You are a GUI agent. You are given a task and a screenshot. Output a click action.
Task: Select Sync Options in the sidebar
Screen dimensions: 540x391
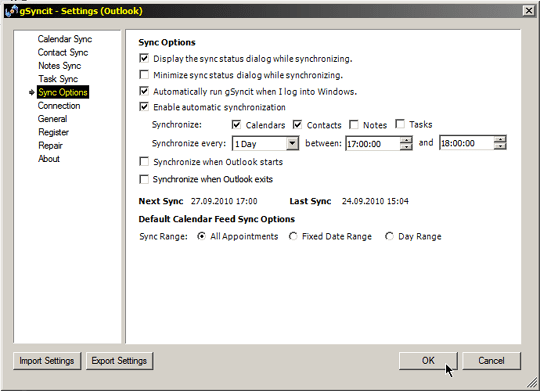pos(63,92)
